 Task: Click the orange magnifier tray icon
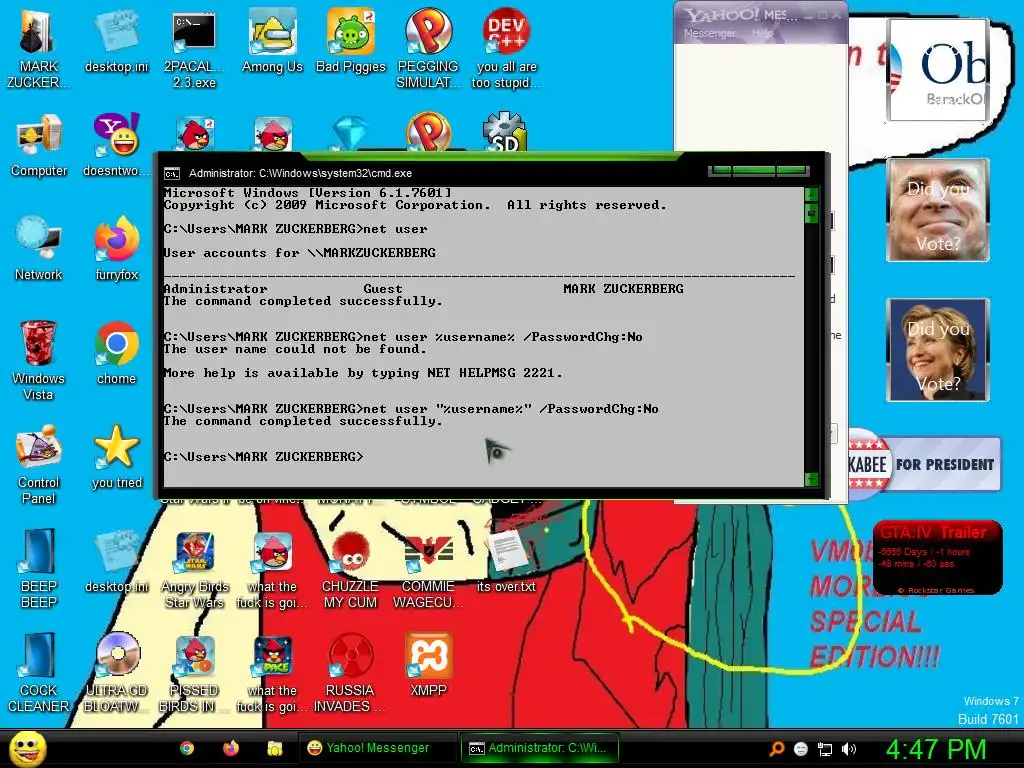tap(776, 749)
